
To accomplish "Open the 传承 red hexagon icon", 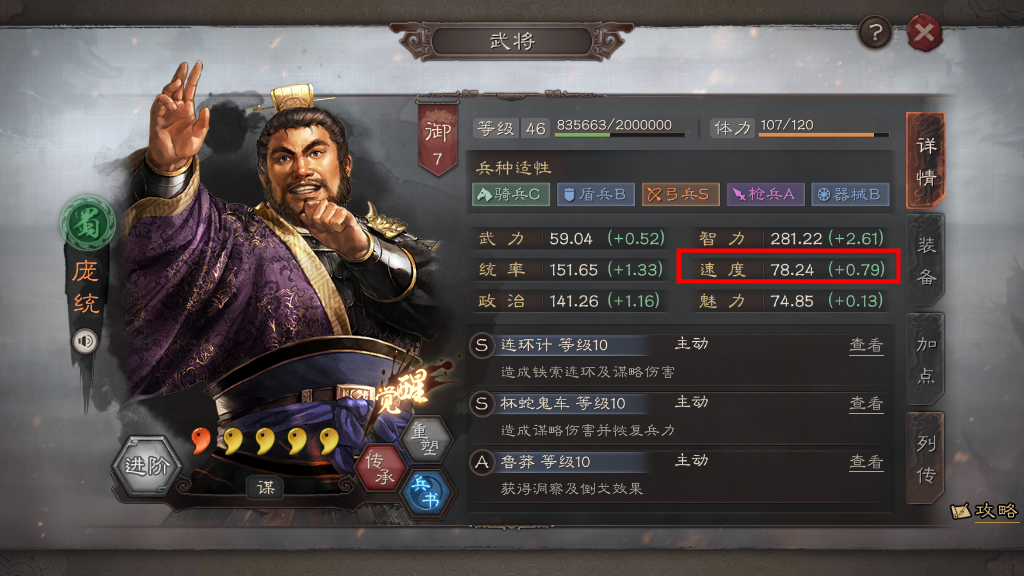I will [x=380, y=468].
